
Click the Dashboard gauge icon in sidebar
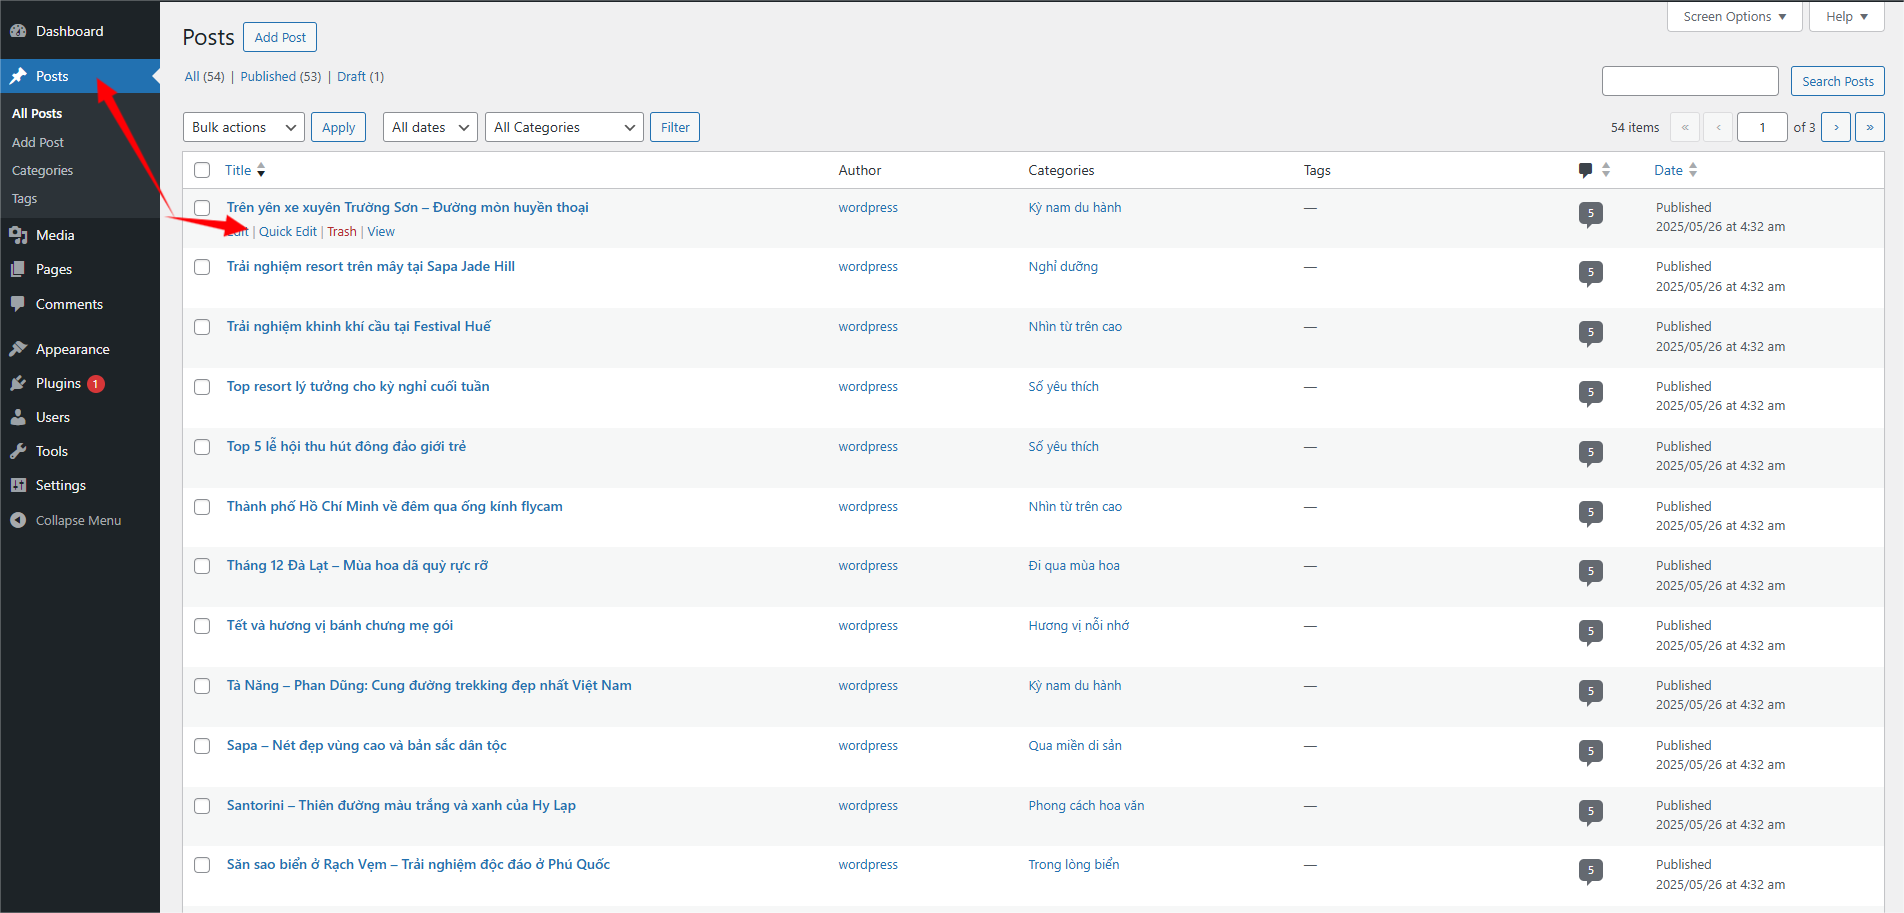(x=18, y=31)
